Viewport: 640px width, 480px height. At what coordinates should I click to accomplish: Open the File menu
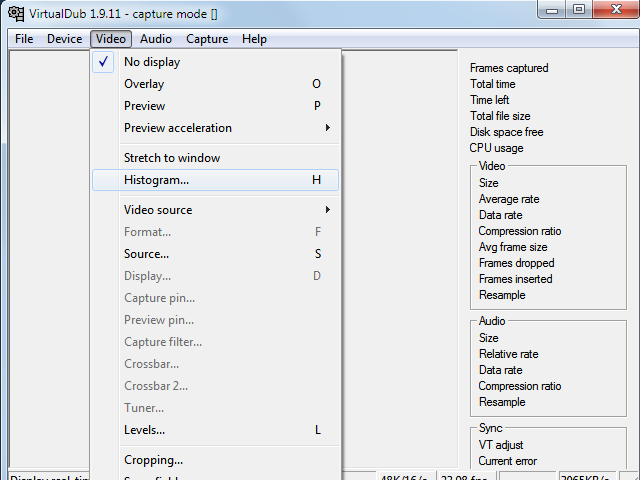(24, 39)
